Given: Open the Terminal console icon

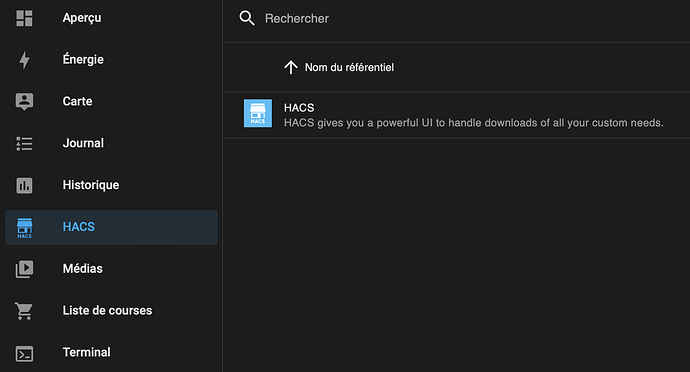Looking at the screenshot, I should (24, 354).
